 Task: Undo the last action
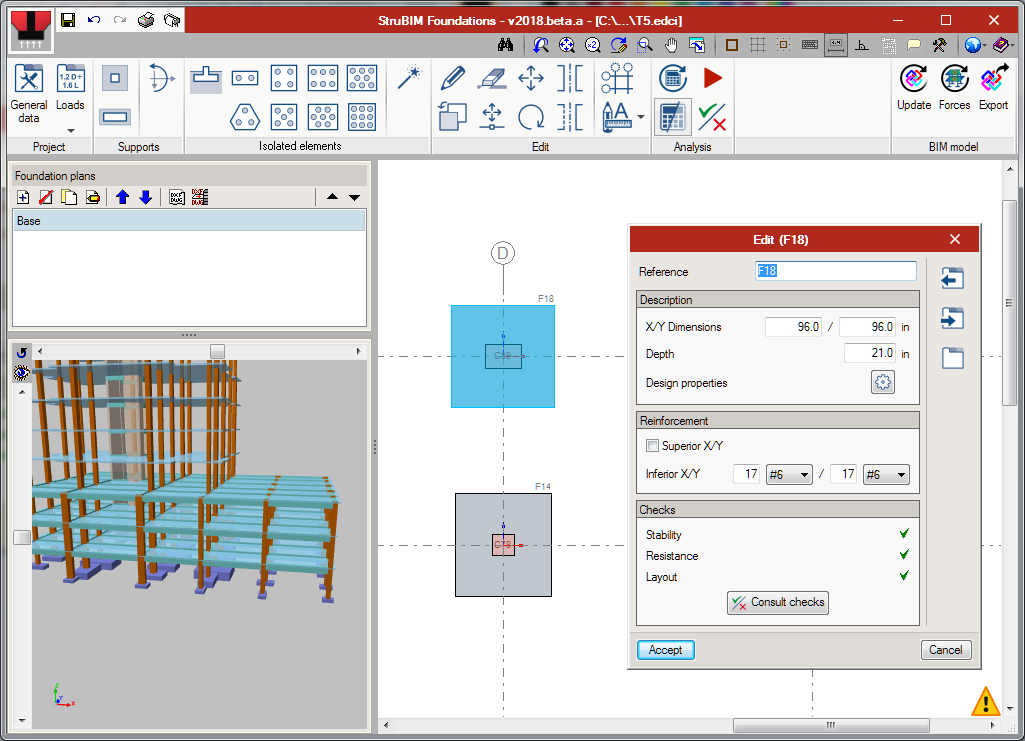(94, 20)
